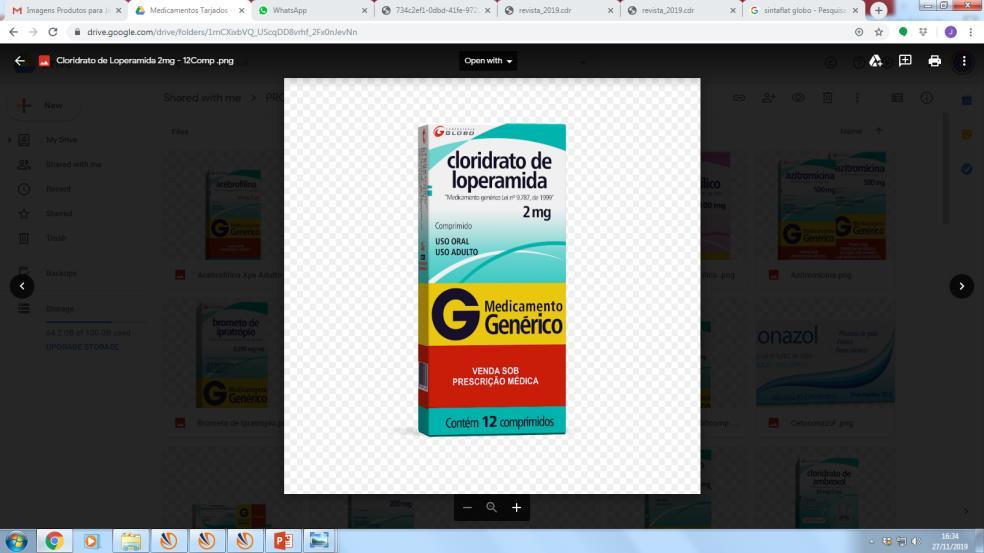Open the 'Open with' dropdown
The height and width of the screenshot is (553, 984).
pos(488,61)
